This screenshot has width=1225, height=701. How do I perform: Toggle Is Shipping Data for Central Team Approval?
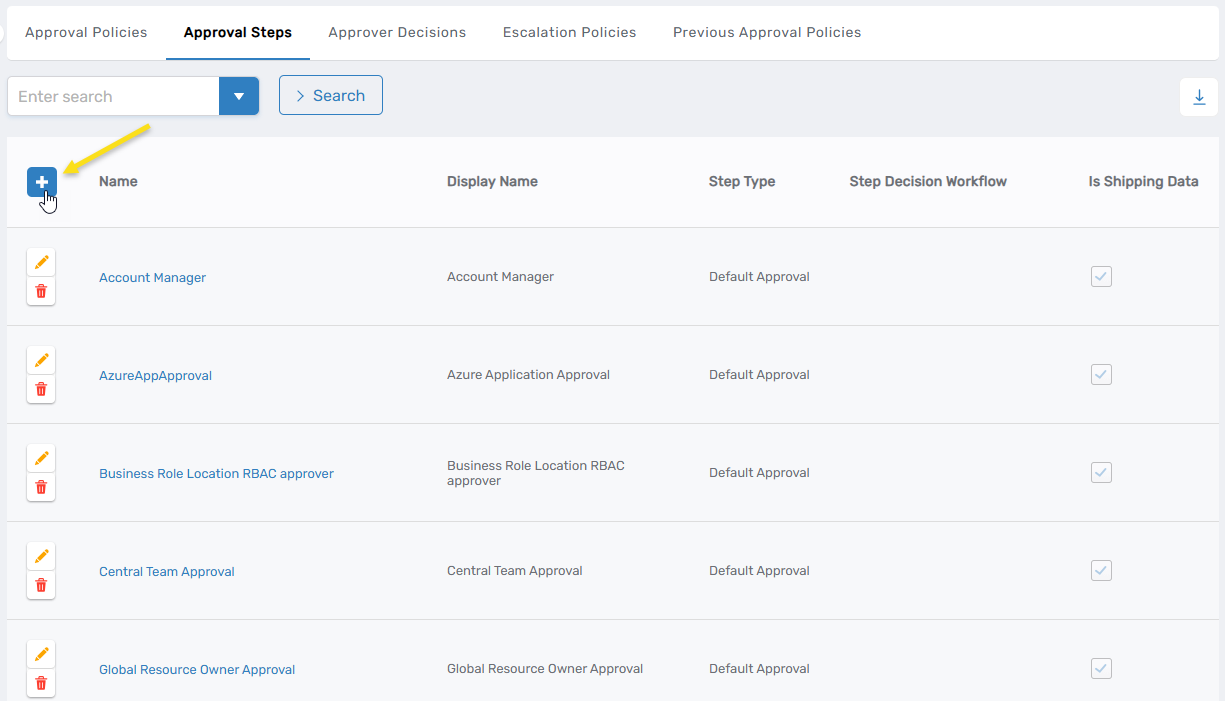coord(1101,570)
